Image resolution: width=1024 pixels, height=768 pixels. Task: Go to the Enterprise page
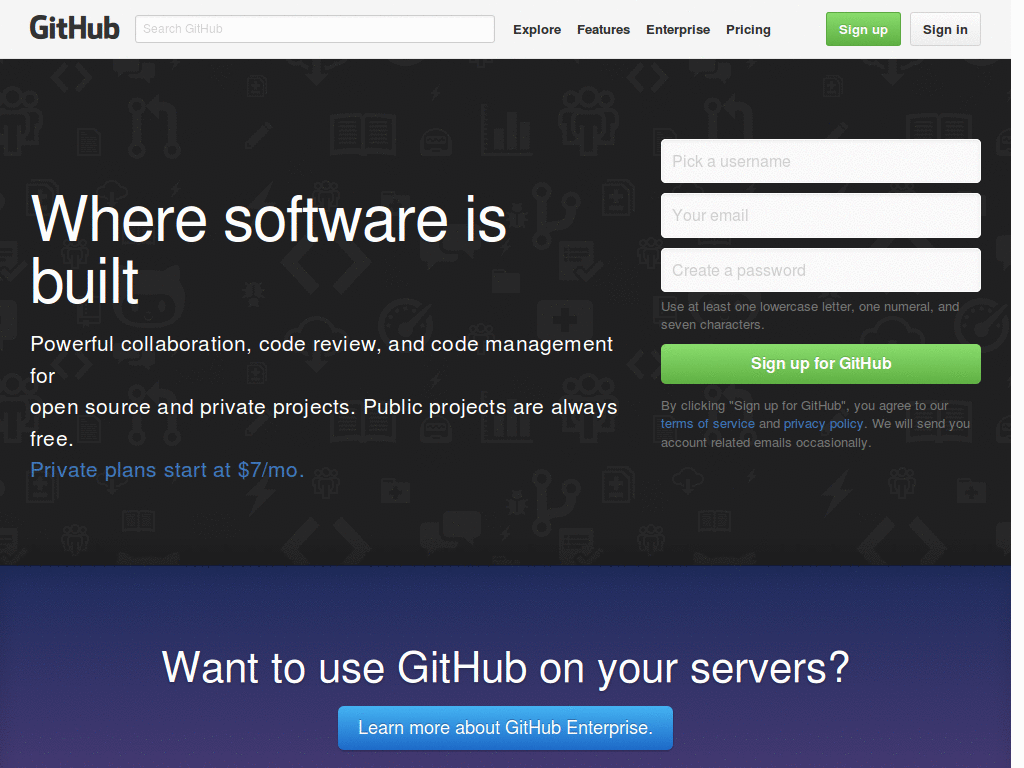678,30
